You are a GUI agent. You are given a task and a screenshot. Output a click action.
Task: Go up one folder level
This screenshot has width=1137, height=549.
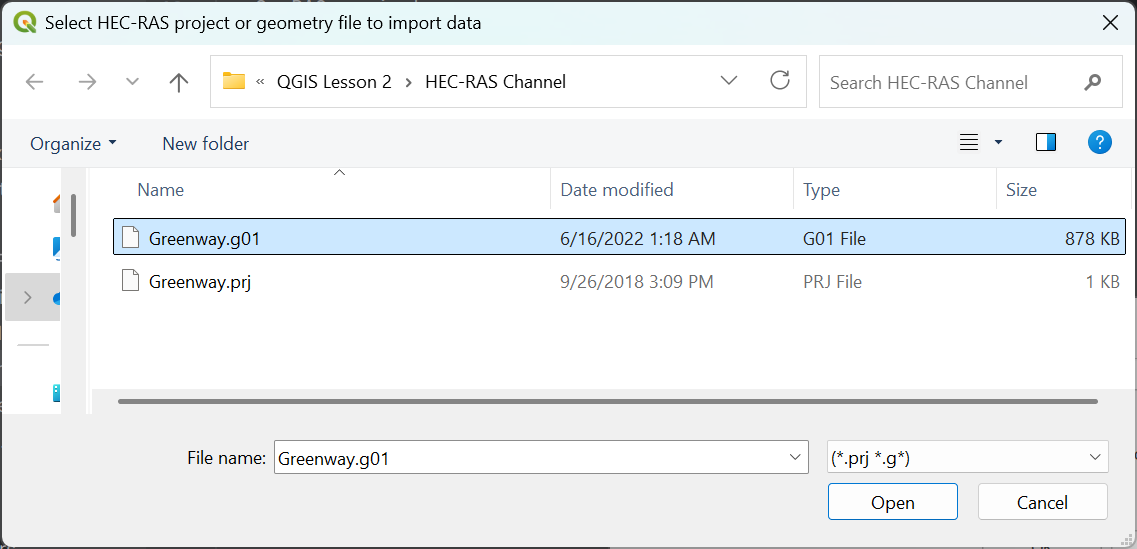click(x=179, y=82)
